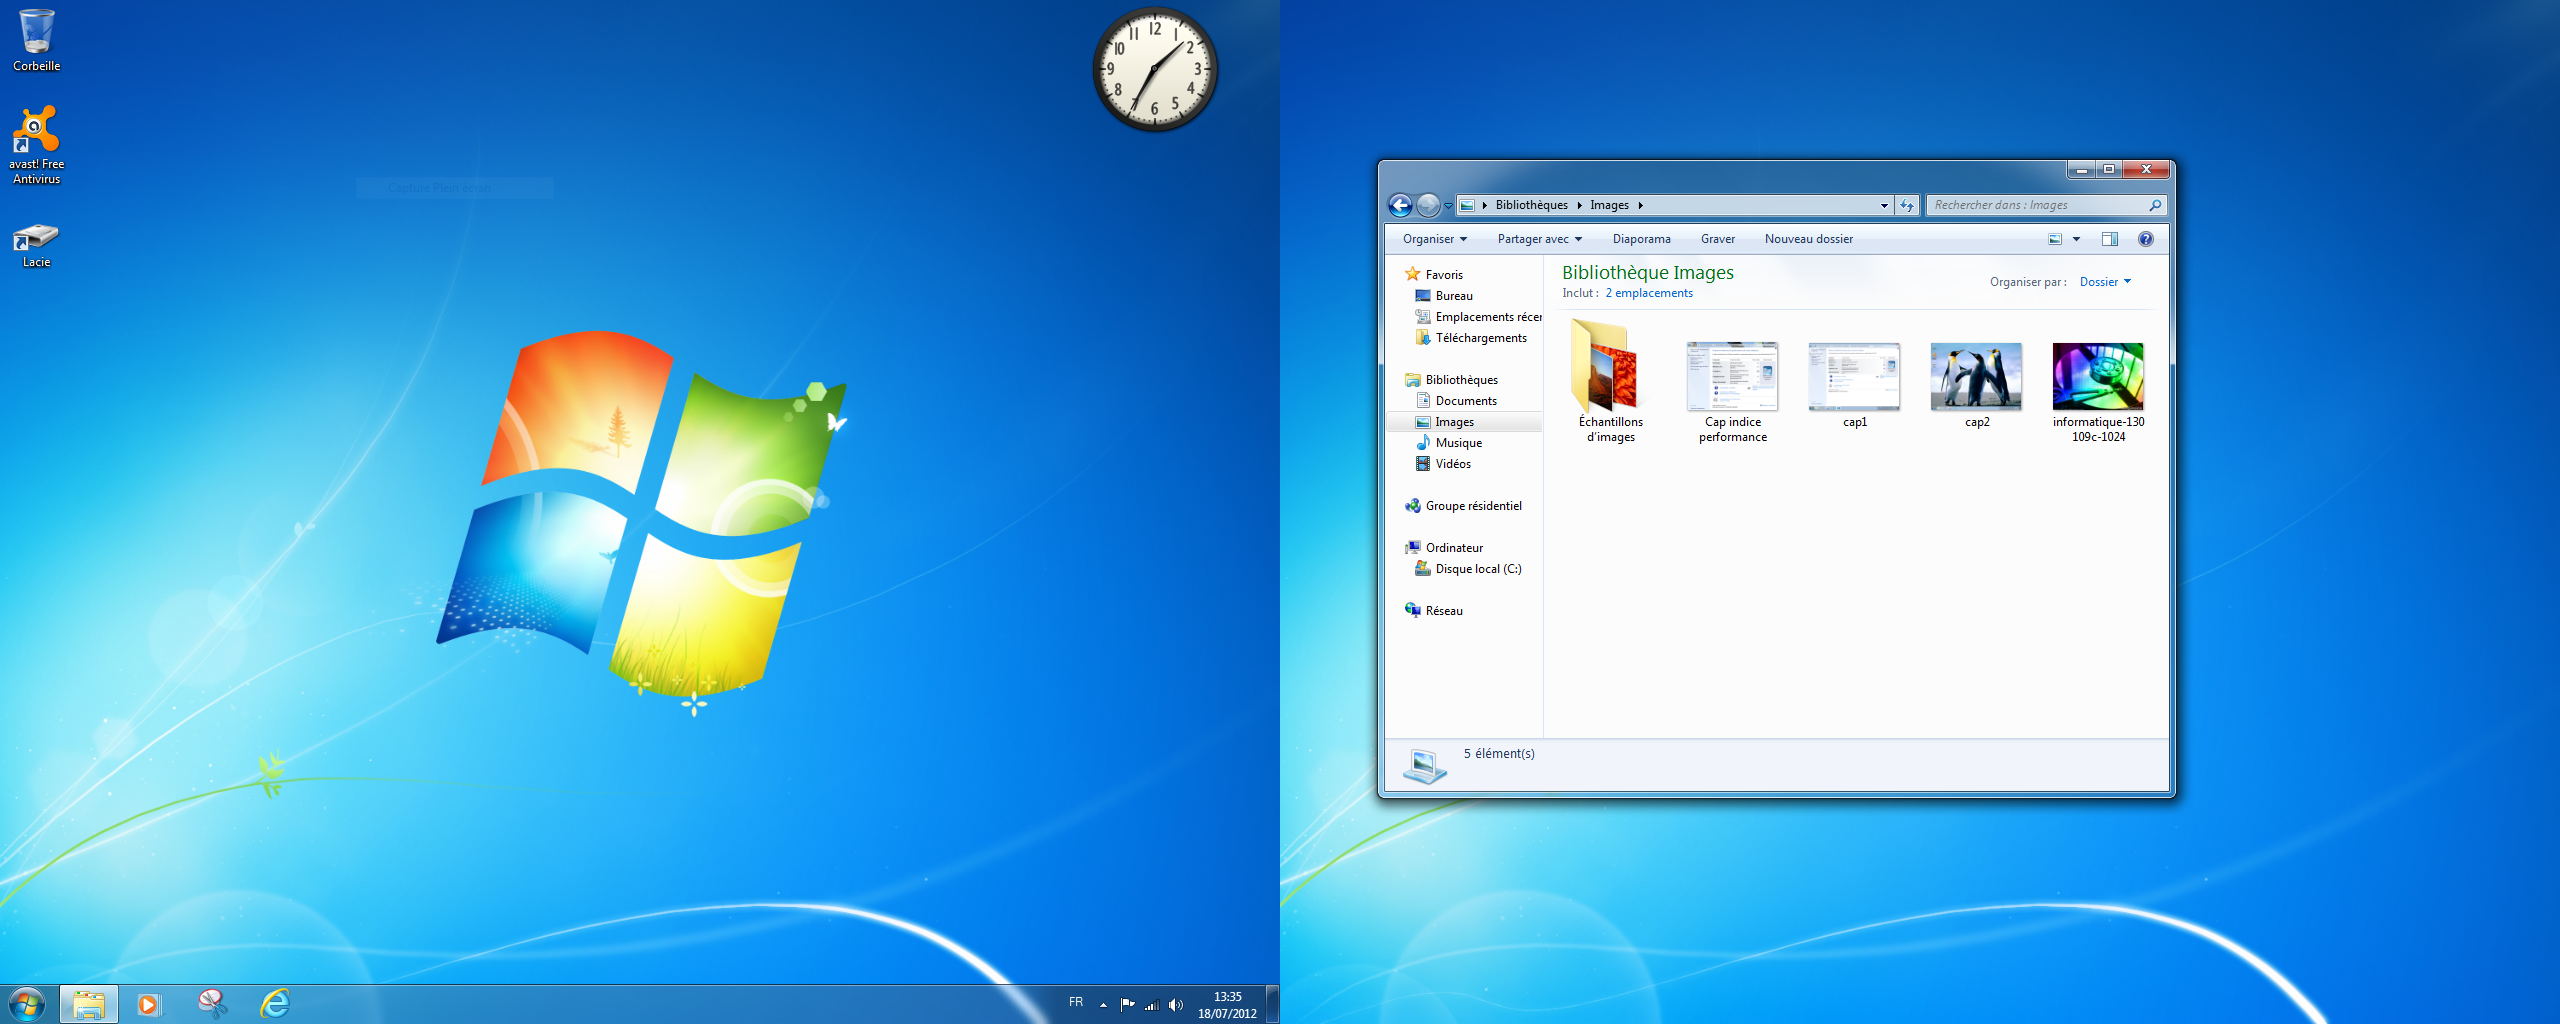Expand arrow after Images in address bar
The height and width of the screenshot is (1024, 2560).
coord(1641,205)
